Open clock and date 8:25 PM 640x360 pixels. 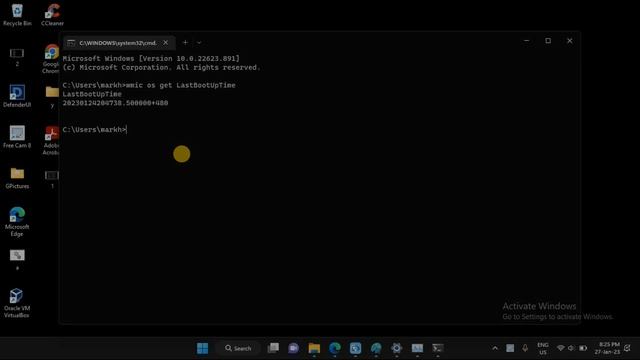coord(607,348)
